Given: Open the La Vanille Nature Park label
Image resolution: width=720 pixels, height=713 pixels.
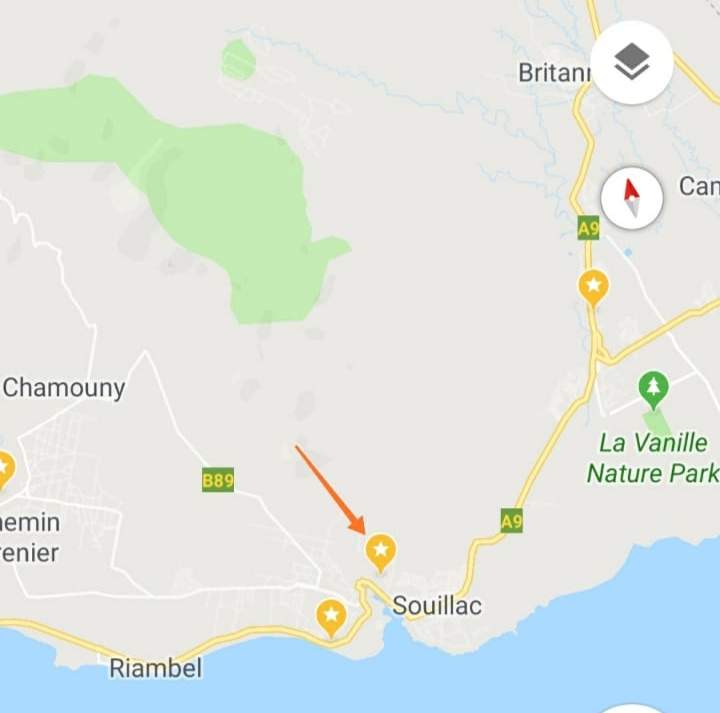Looking at the screenshot, I should coord(652,458).
